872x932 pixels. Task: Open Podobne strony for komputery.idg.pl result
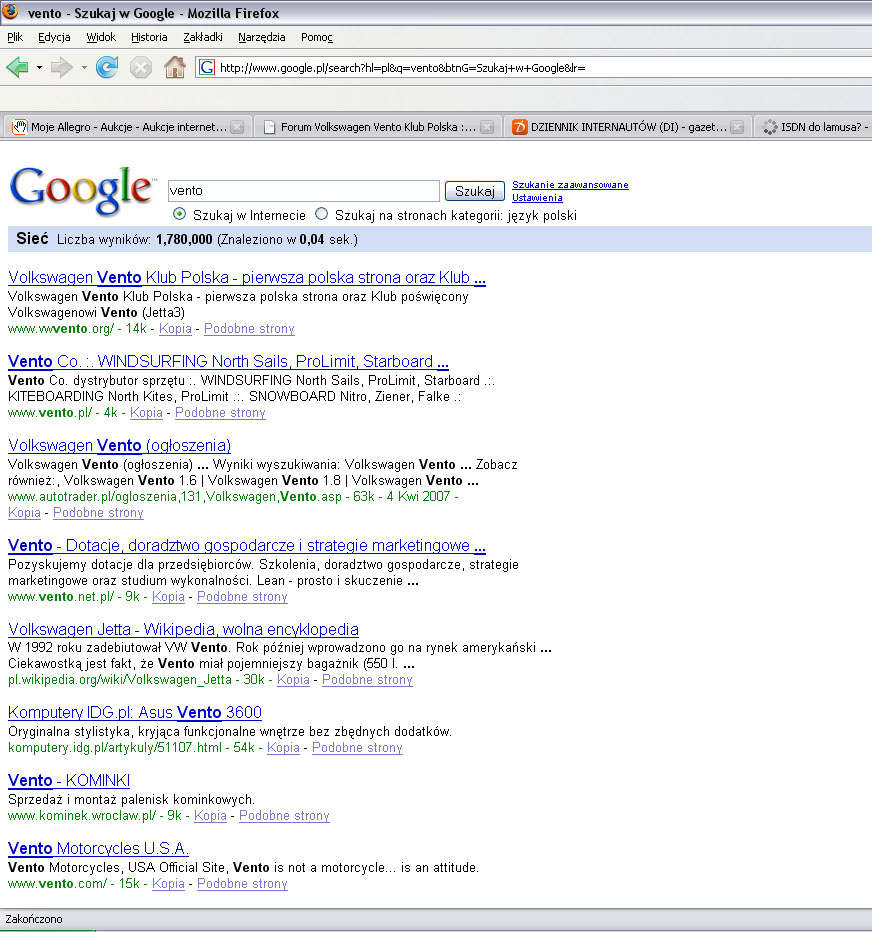[x=357, y=748]
